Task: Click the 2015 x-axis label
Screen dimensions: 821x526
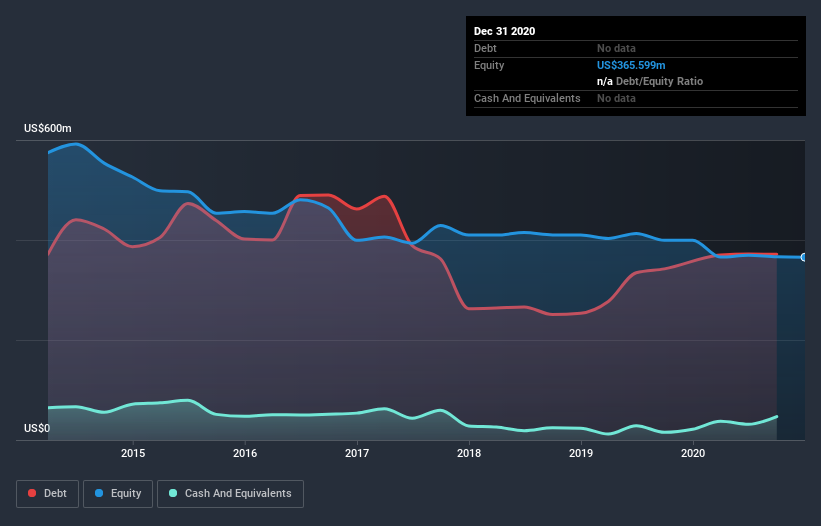Action: [133, 453]
